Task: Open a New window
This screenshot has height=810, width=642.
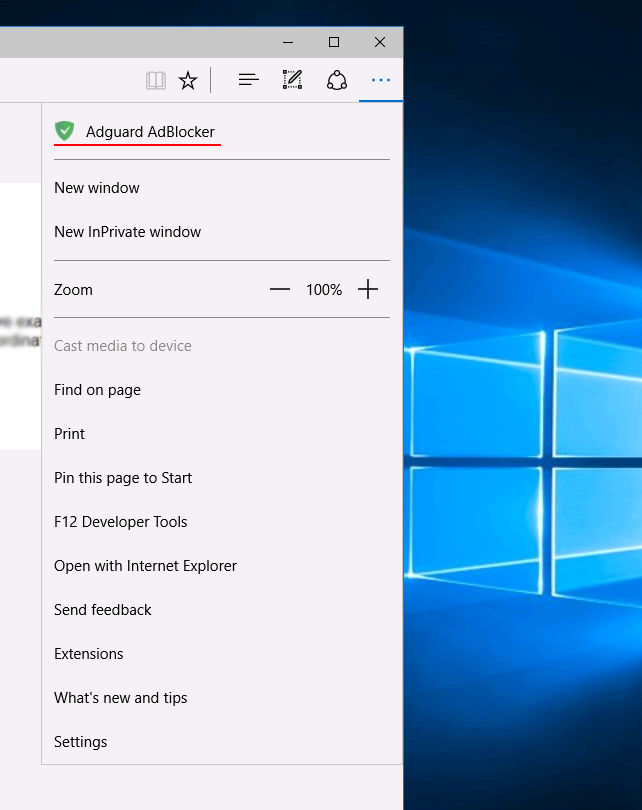Action: 97,188
